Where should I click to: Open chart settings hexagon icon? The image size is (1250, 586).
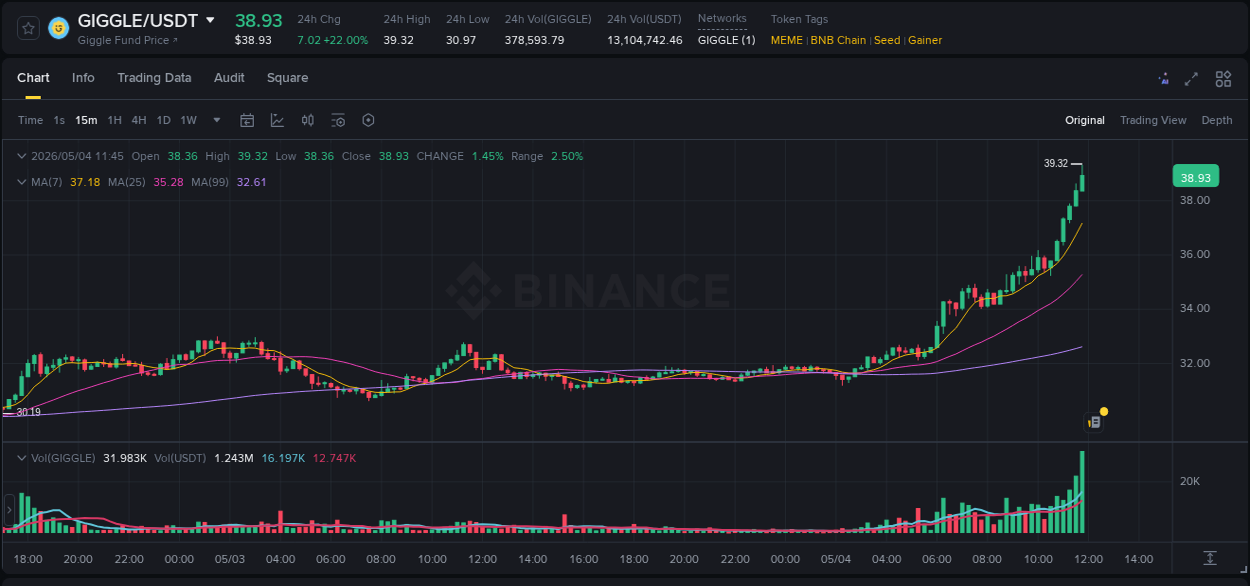tap(368, 120)
